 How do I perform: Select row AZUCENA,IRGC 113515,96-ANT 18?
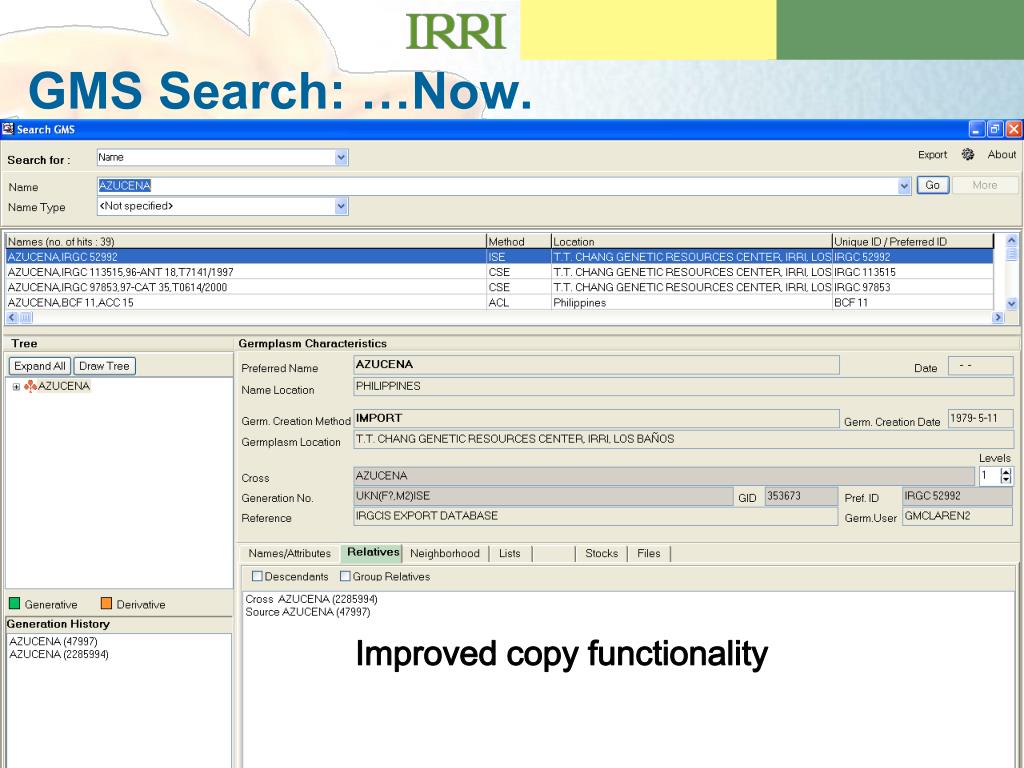500,272
